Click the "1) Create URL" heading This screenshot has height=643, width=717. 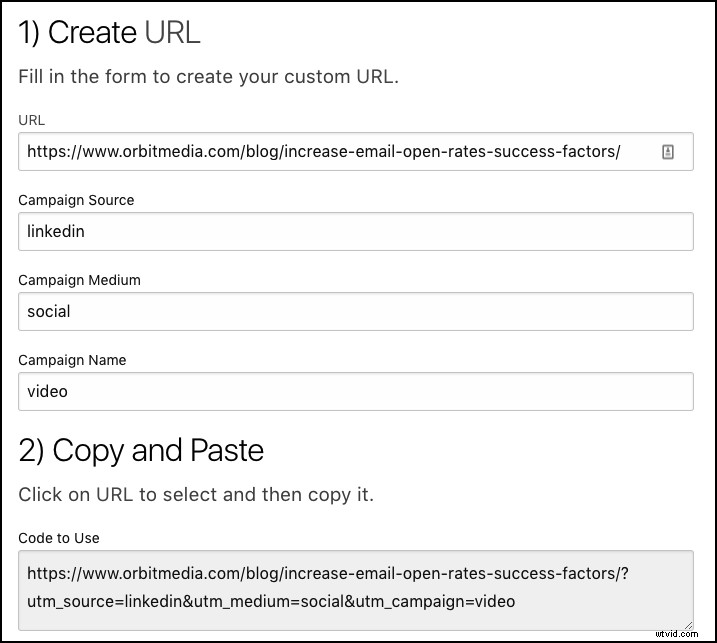click(x=109, y=33)
